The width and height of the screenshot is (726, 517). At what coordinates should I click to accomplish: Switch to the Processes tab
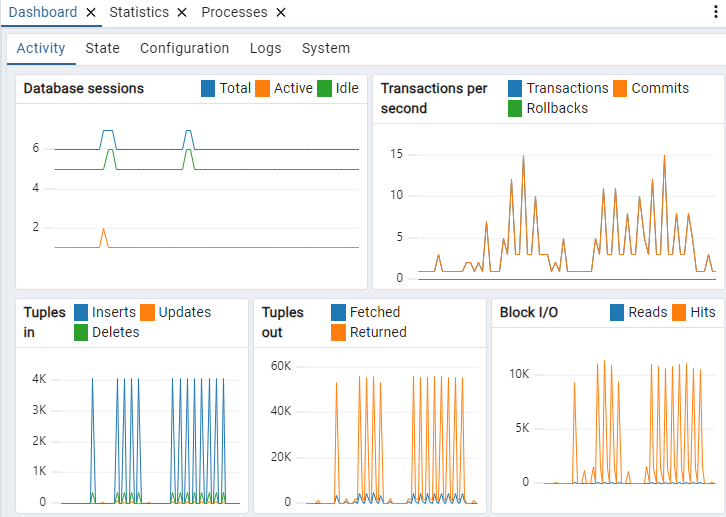pos(234,13)
